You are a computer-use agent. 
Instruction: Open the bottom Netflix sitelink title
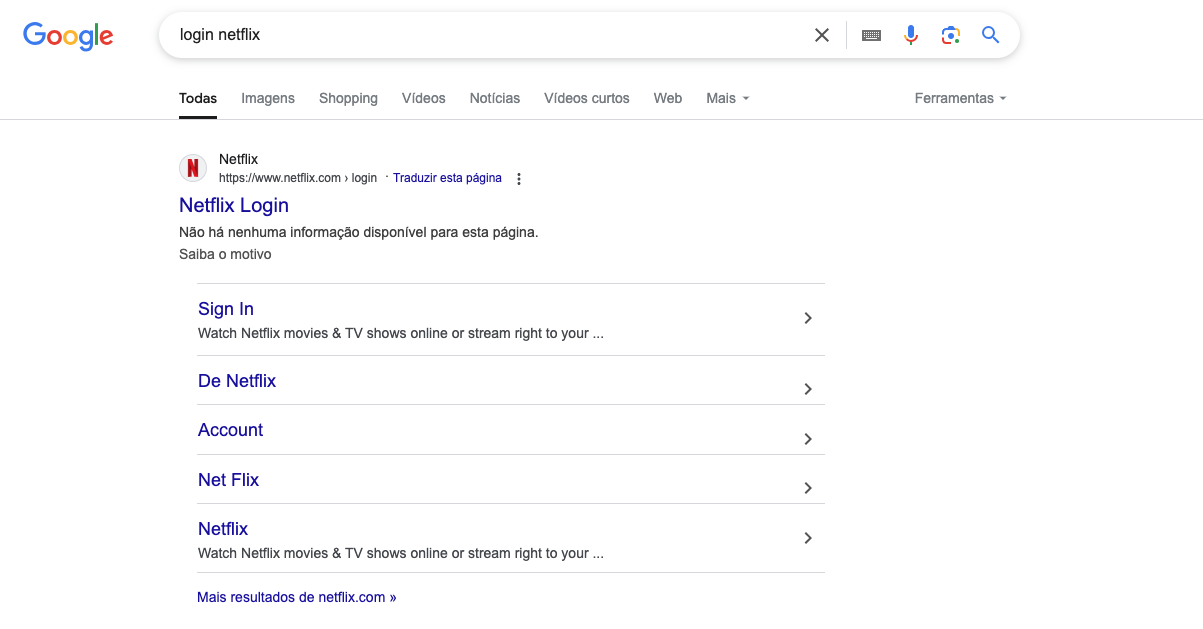tap(223, 529)
